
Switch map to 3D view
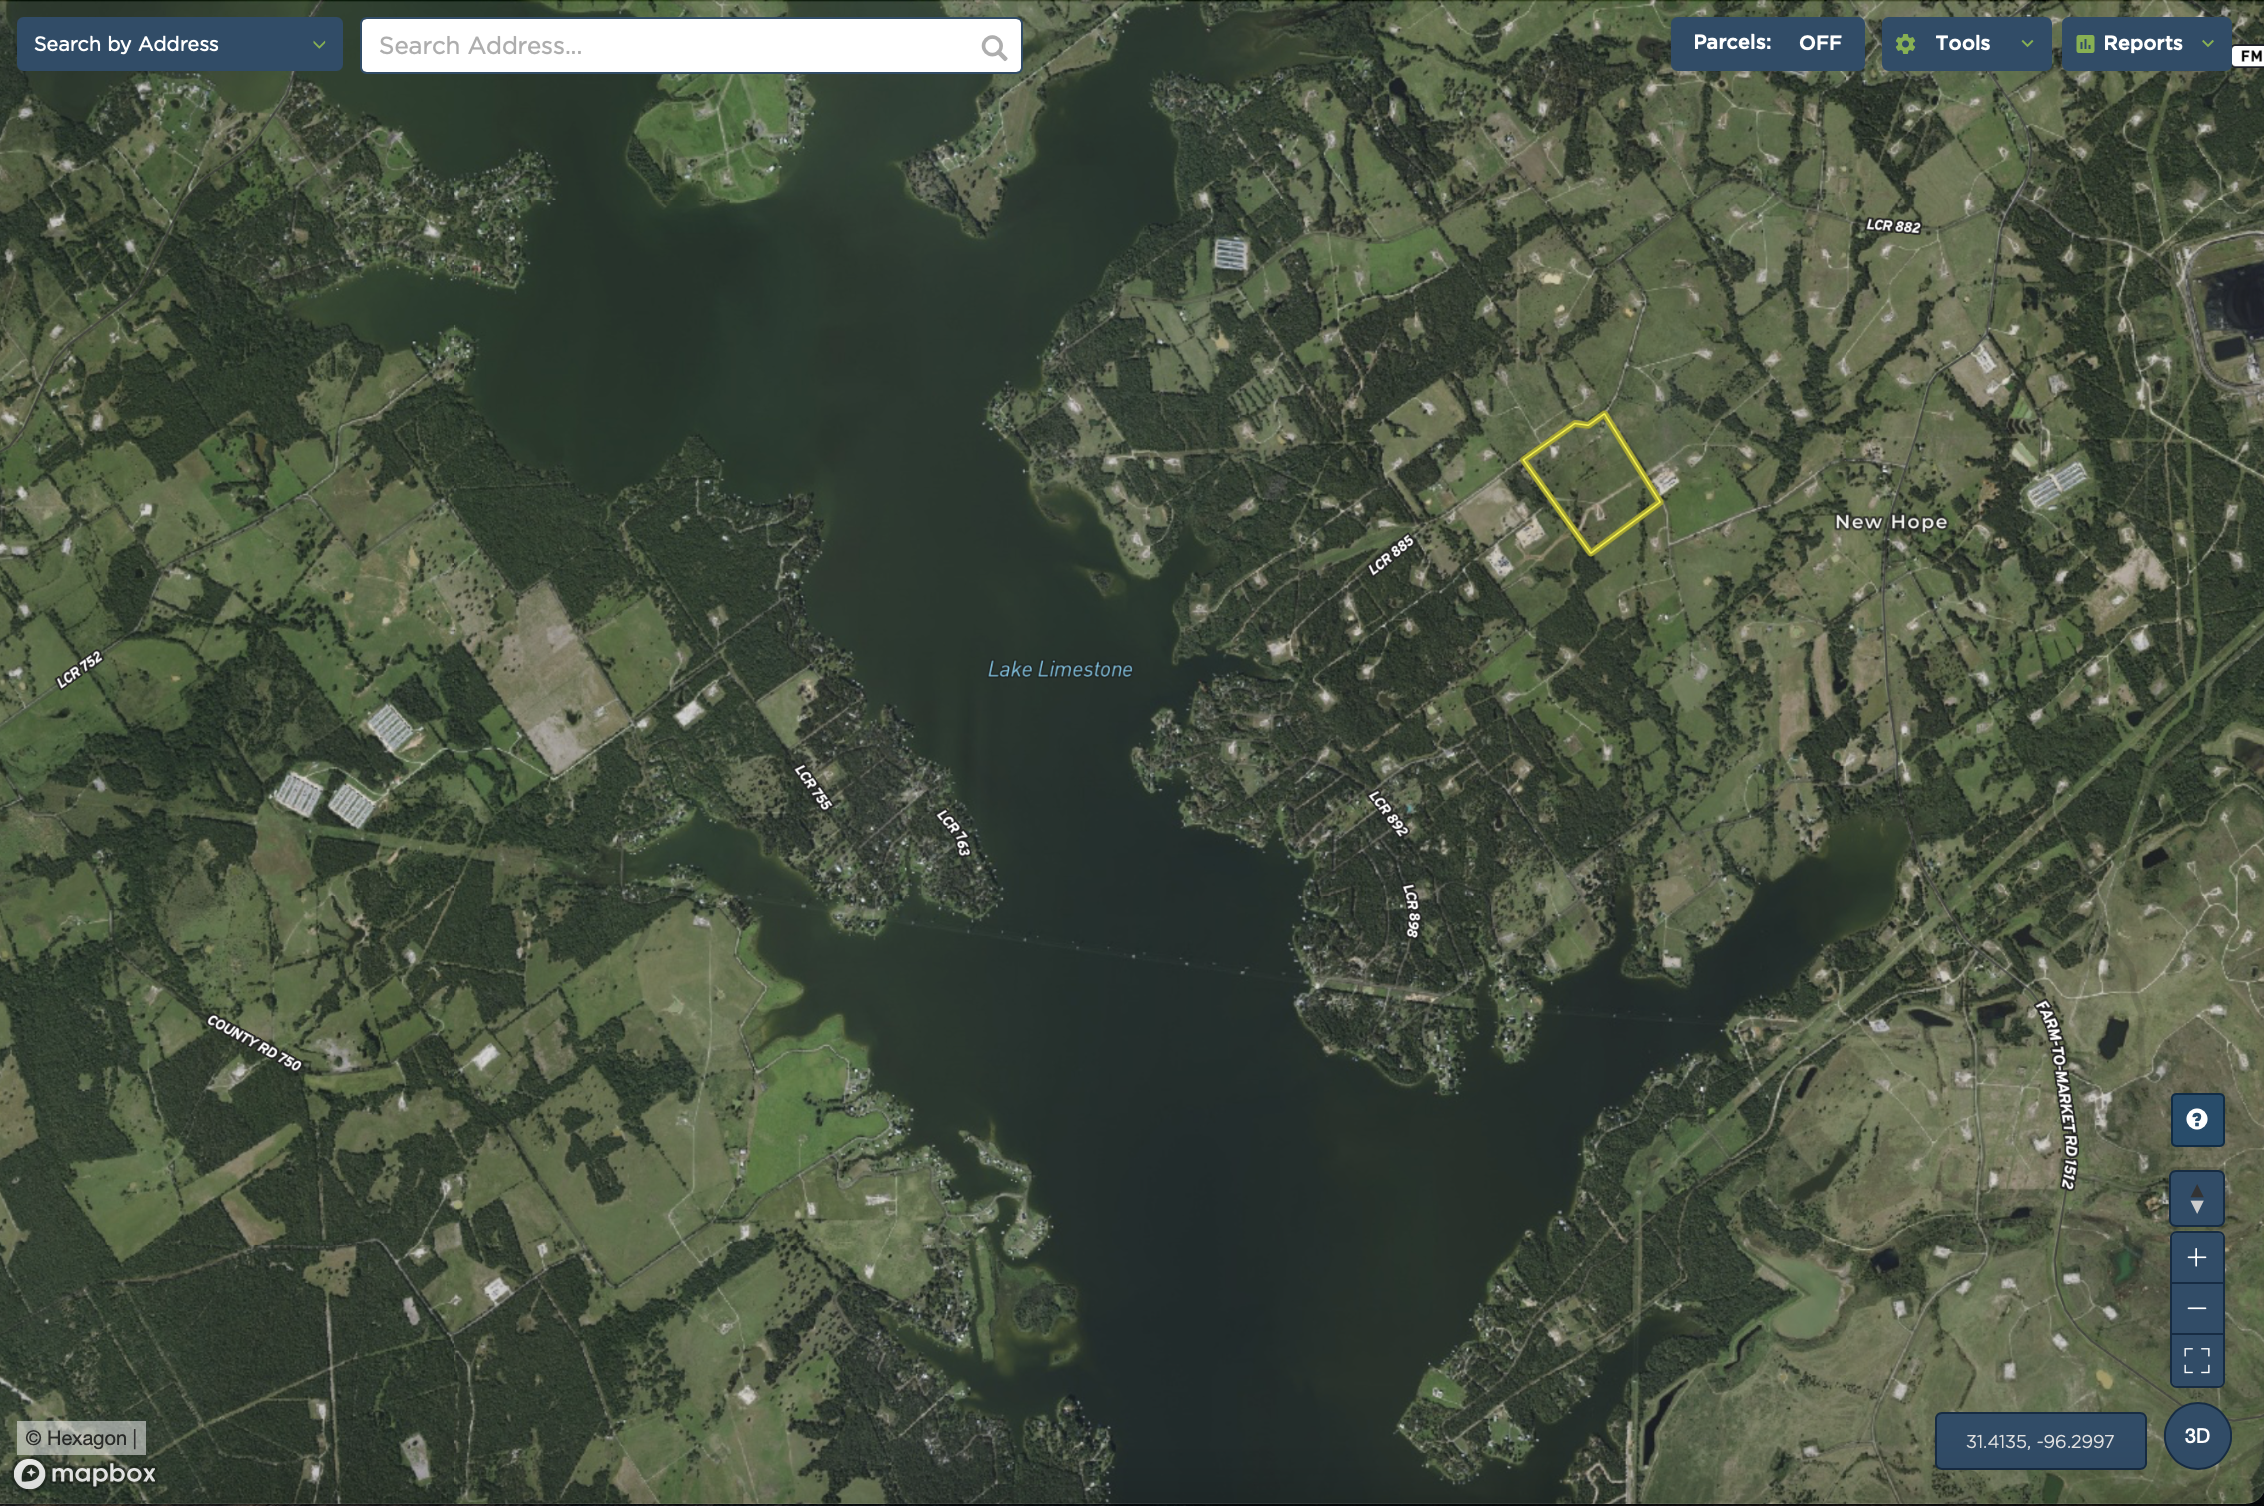coord(2197,1436)
